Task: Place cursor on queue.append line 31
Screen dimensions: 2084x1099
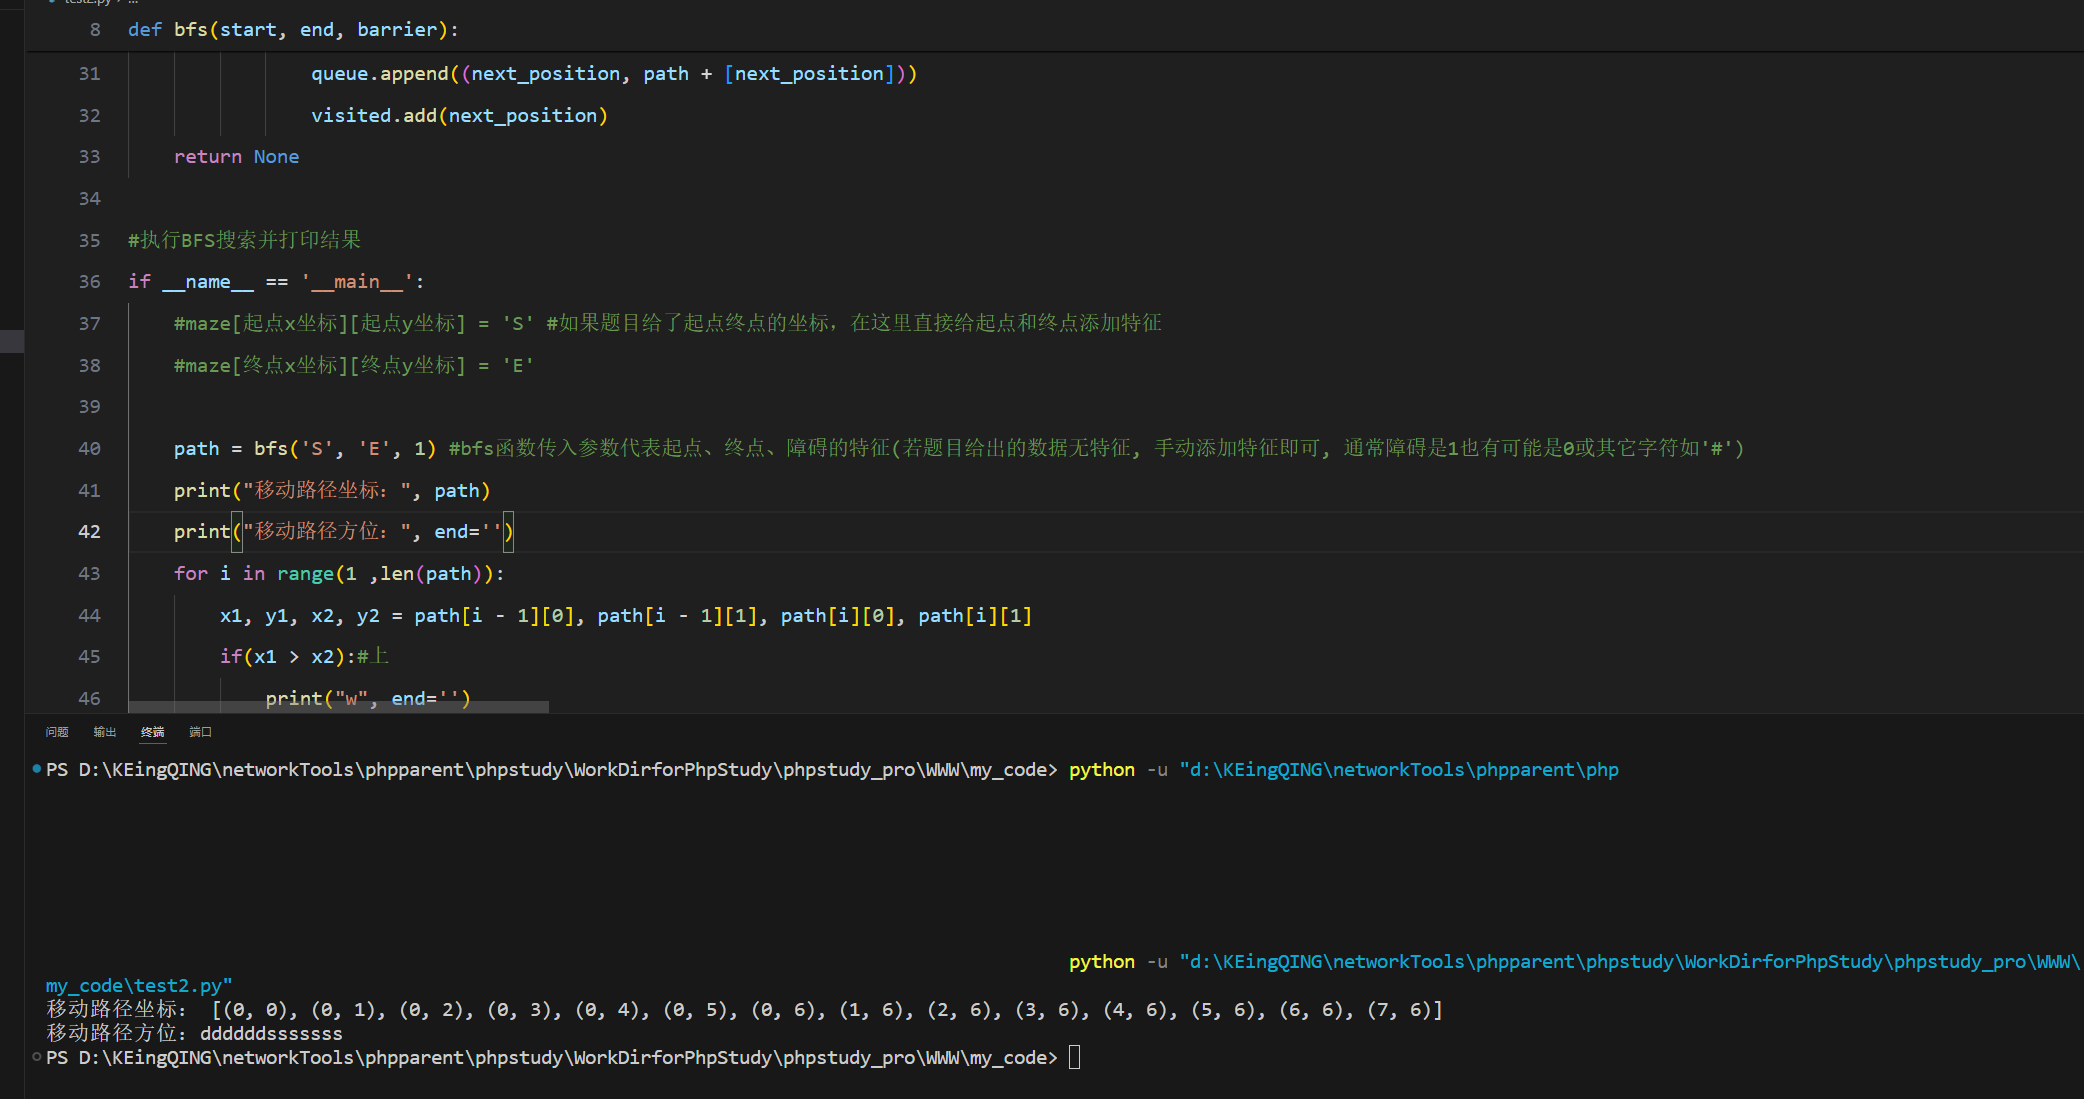Action: [614, 74]
